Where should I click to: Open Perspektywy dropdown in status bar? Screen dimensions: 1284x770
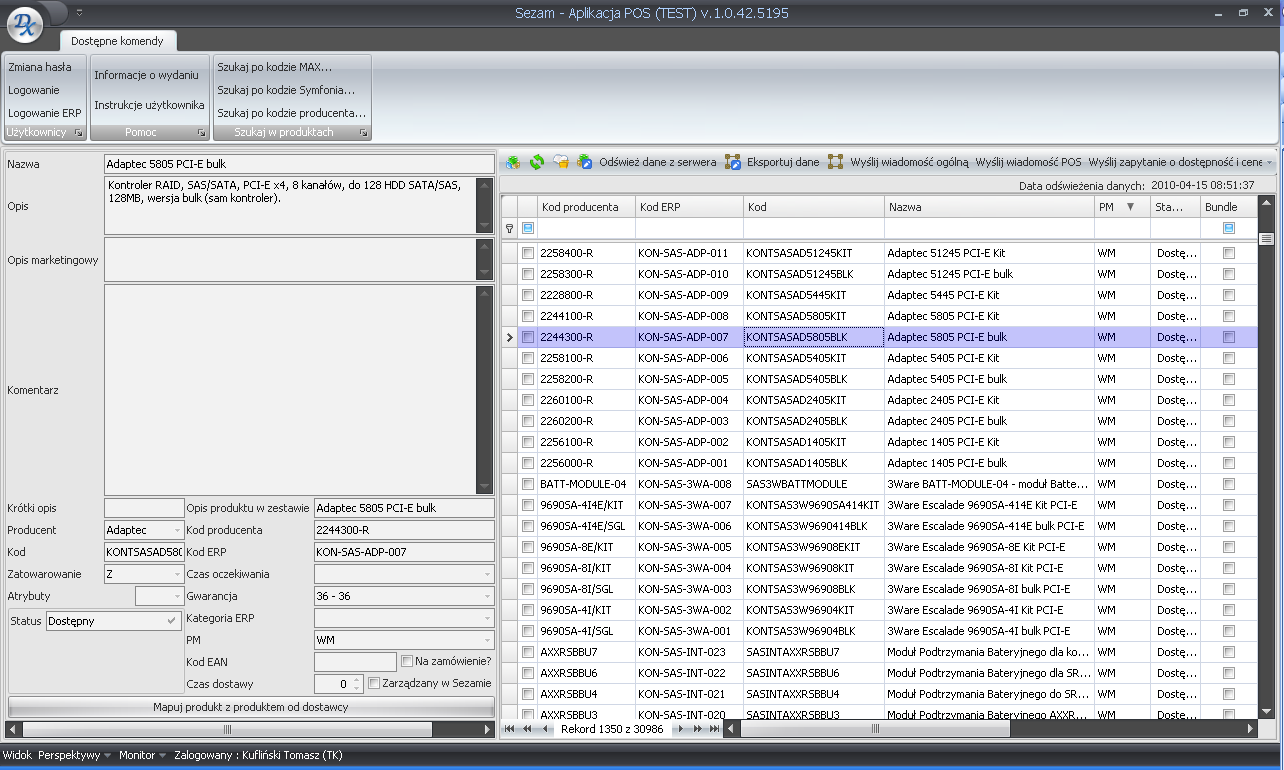[75, 755]
